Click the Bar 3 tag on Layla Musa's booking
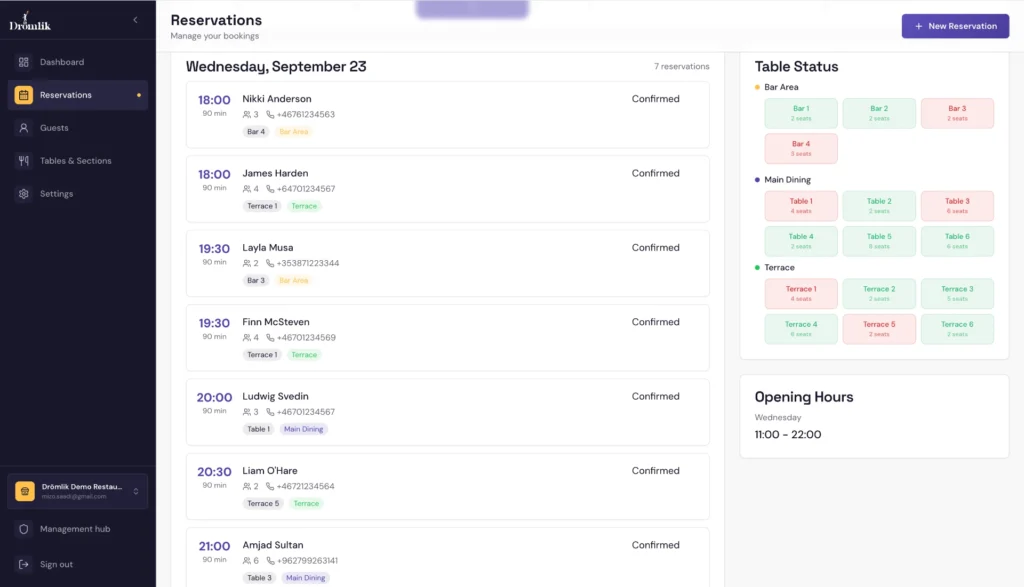 (256, 281)
